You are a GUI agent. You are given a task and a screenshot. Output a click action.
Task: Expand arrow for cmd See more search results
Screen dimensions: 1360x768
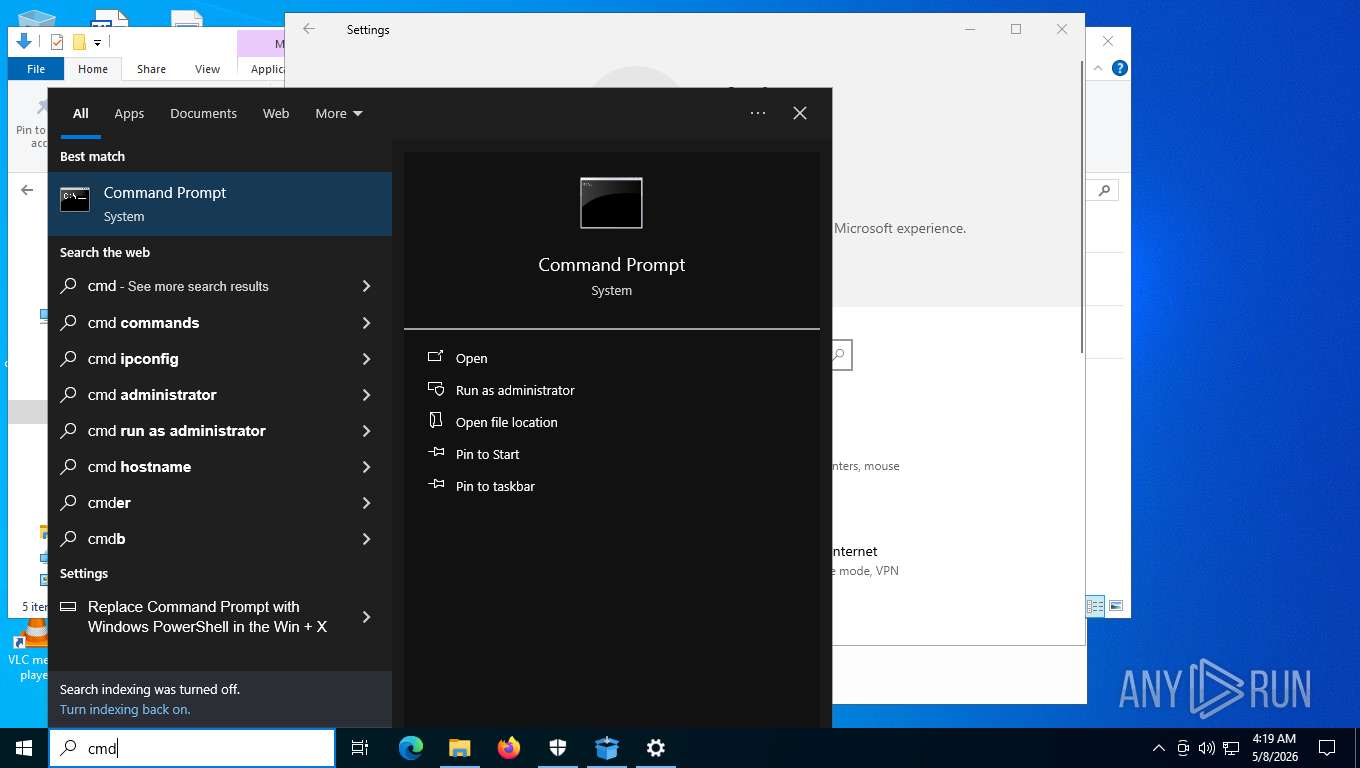point(366,286)
